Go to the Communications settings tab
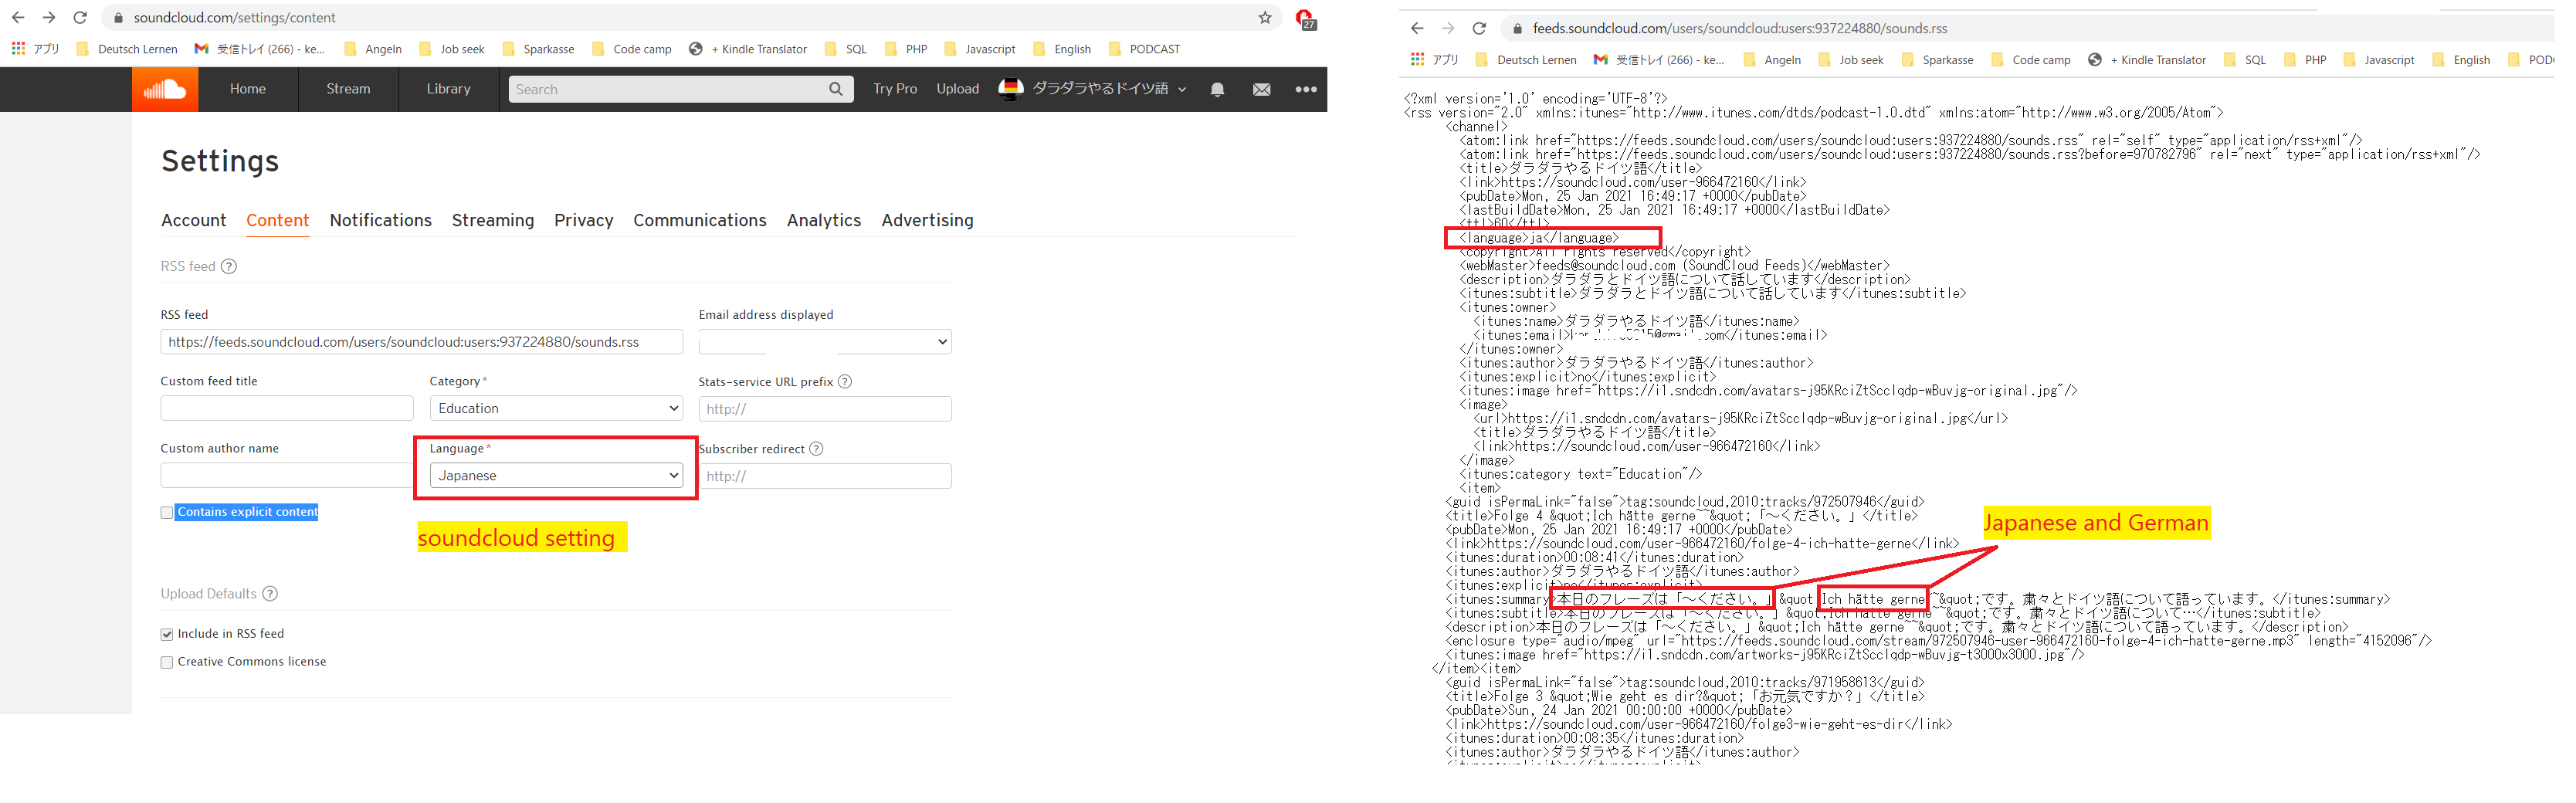Image resolution: width=2576 pixels, height=803 pixels. (x=700, y=220)
